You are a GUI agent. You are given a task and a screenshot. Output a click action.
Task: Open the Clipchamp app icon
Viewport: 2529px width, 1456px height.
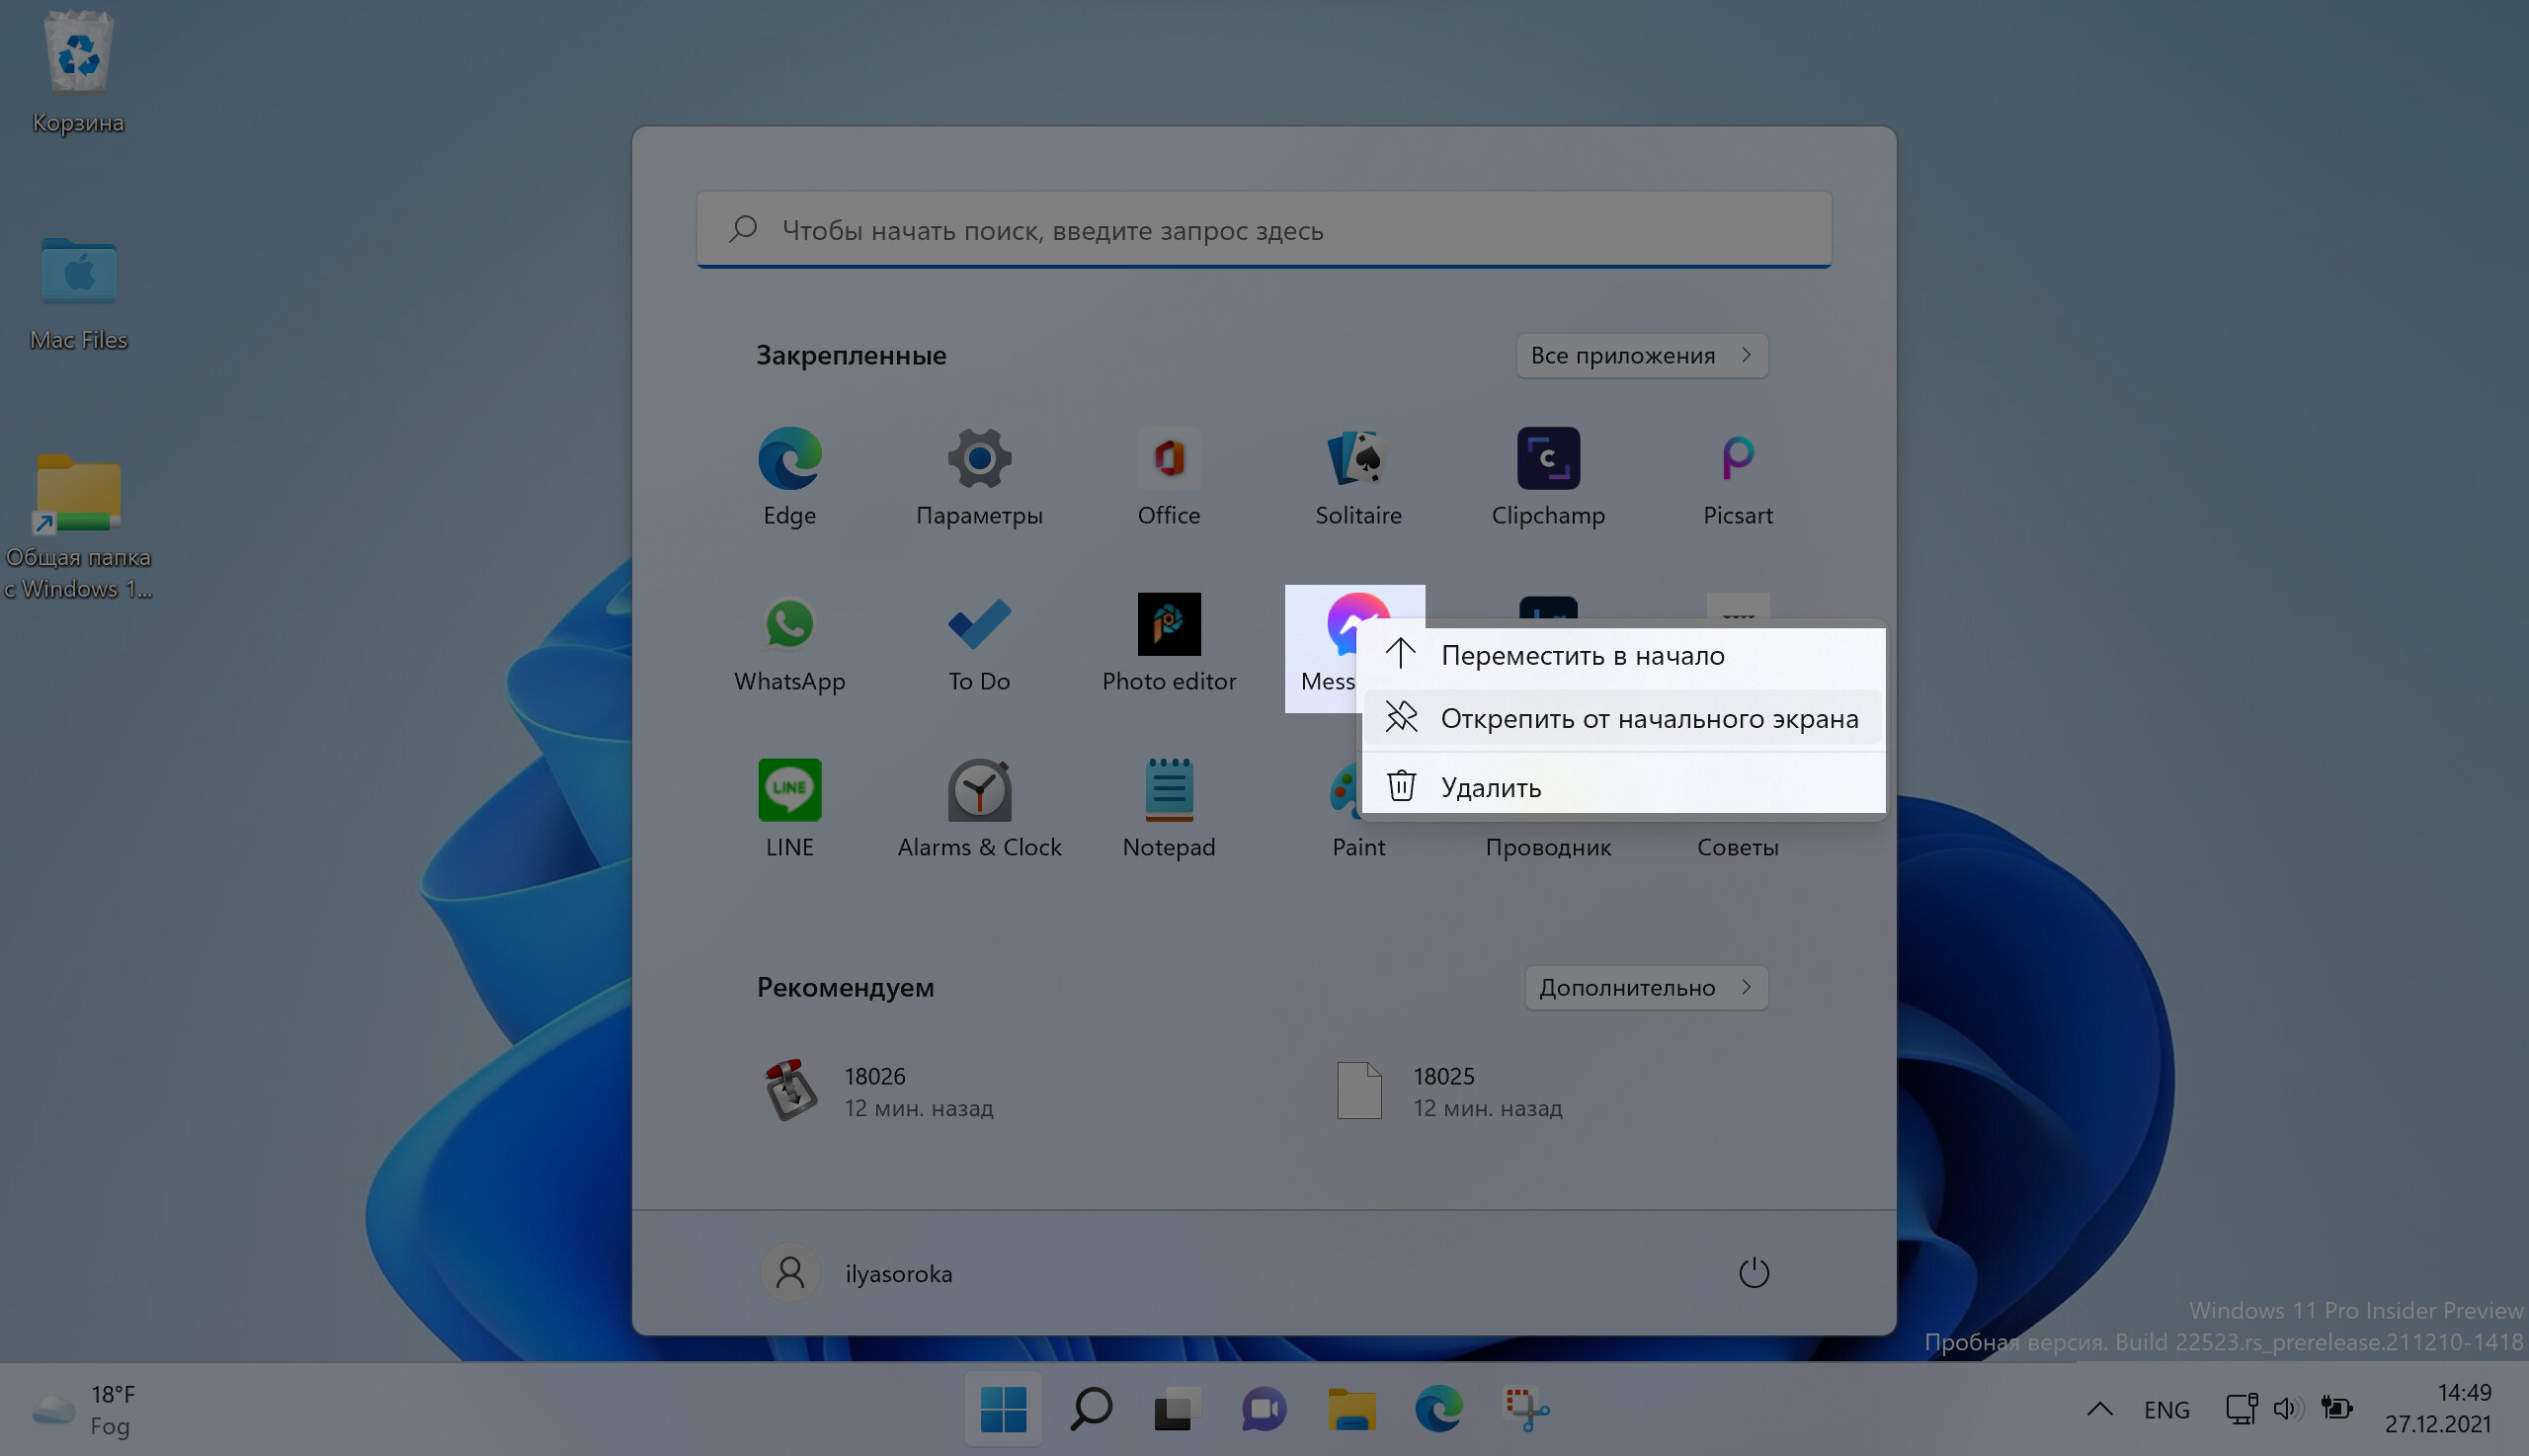(x=1548, y=477)
